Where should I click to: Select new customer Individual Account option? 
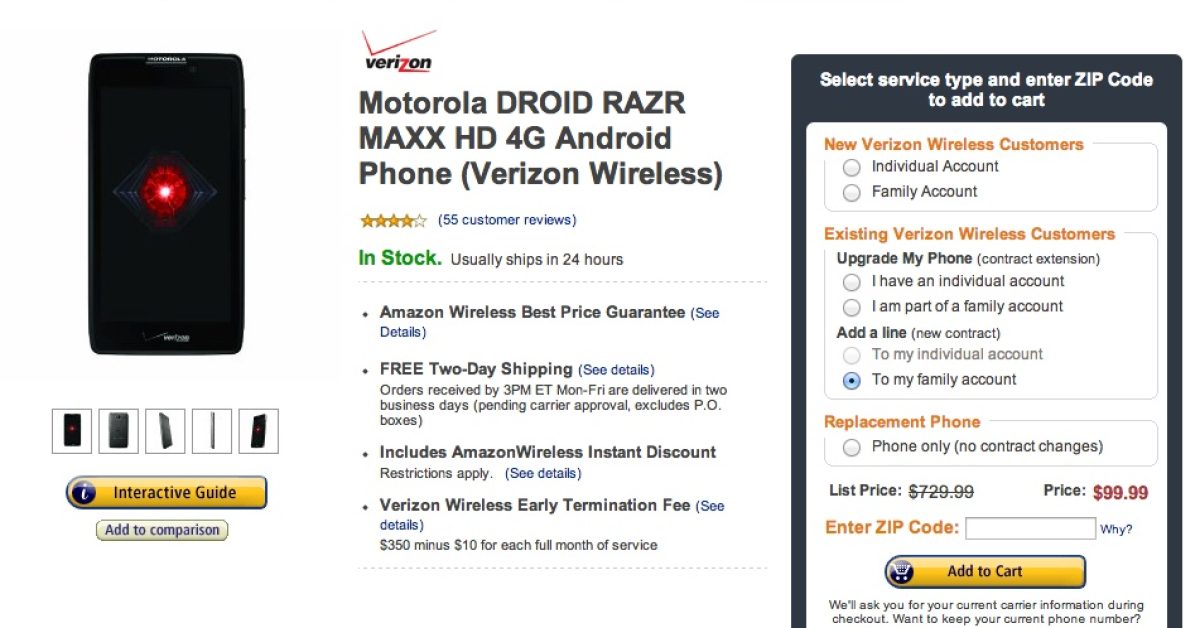(x=852, y=167)
